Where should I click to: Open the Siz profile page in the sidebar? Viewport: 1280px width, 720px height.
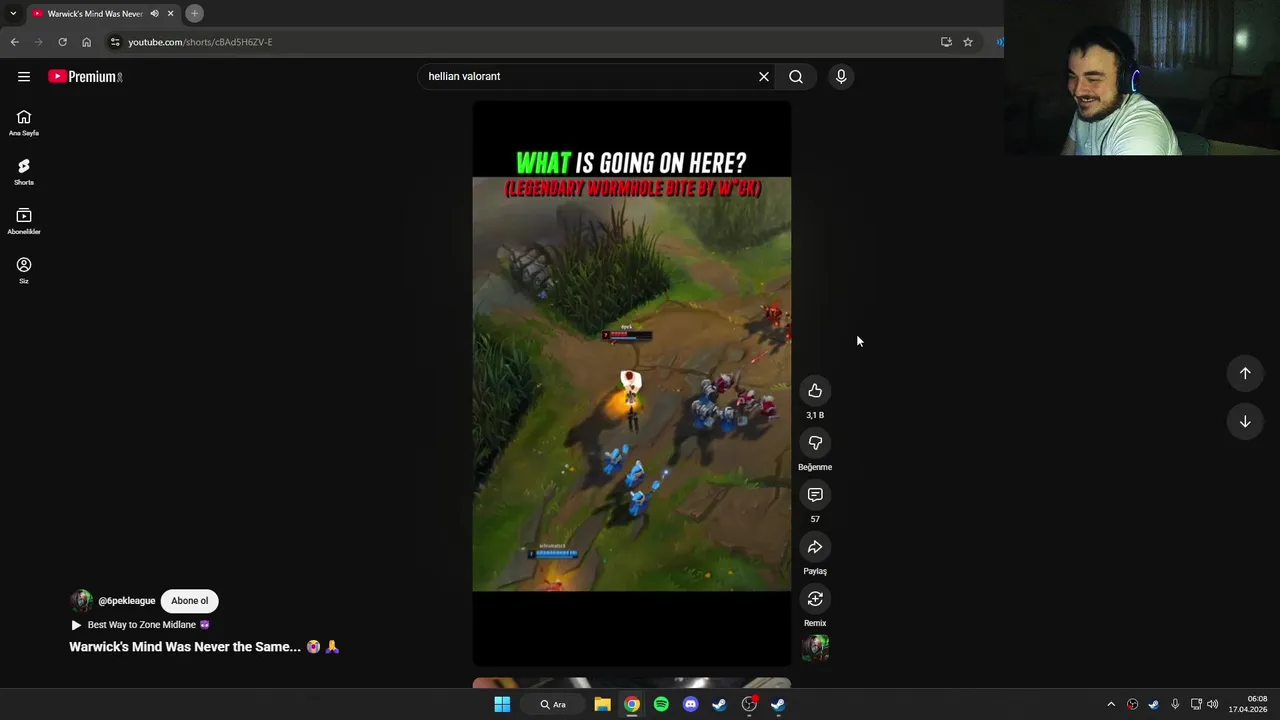pyautogui.click(x=24, y=270)
